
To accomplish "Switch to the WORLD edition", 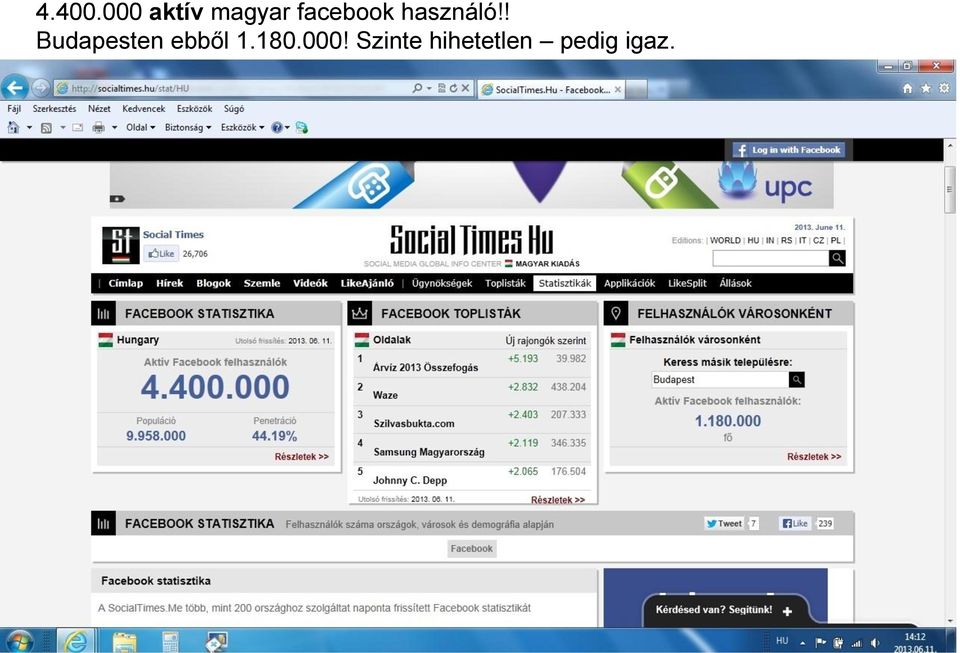I will [x=725, y=241].
